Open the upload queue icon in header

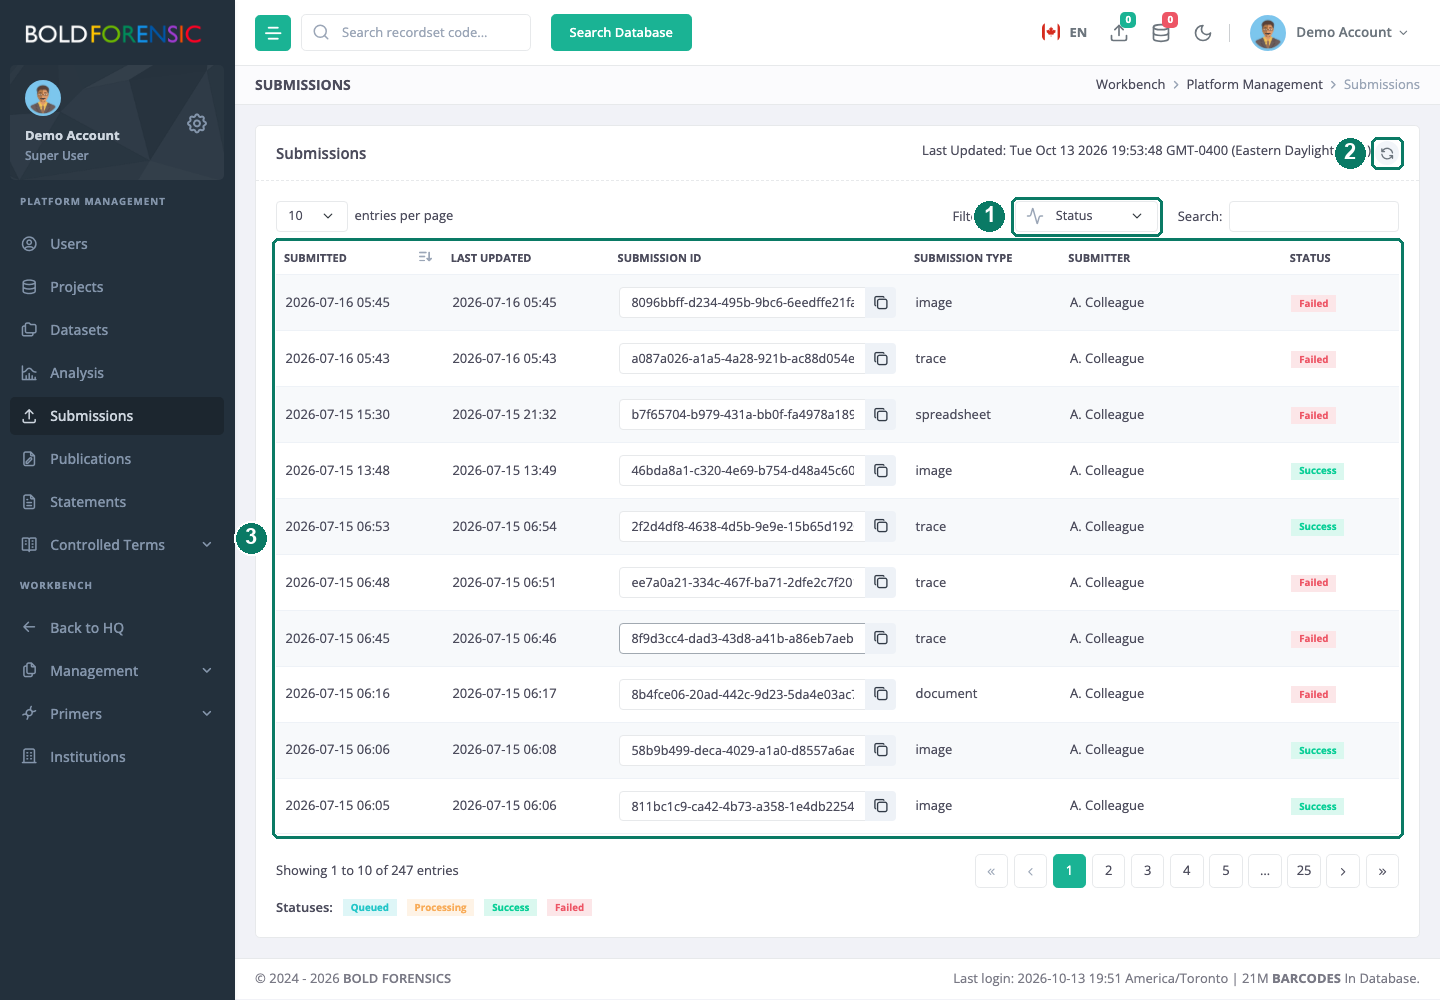coord(1120,32)
